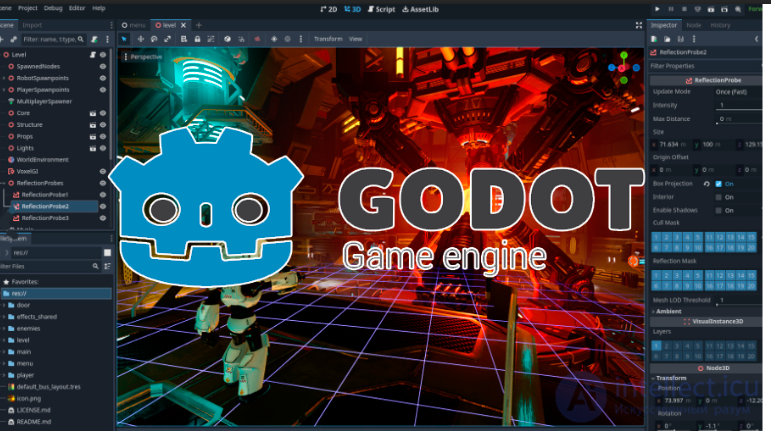The width and height of the screenshot is (771, 431).
Task: Toggle visibility of SpawnedNodes
Action: point(103,66)
